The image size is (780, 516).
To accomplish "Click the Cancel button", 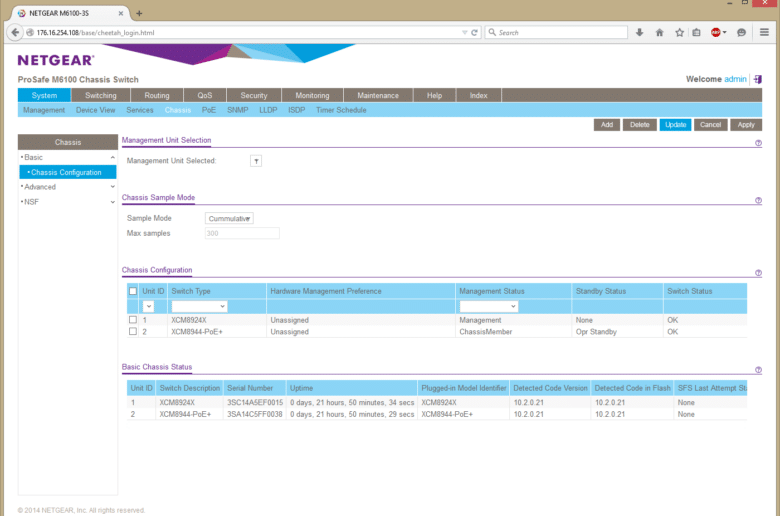I will point(710,125).
